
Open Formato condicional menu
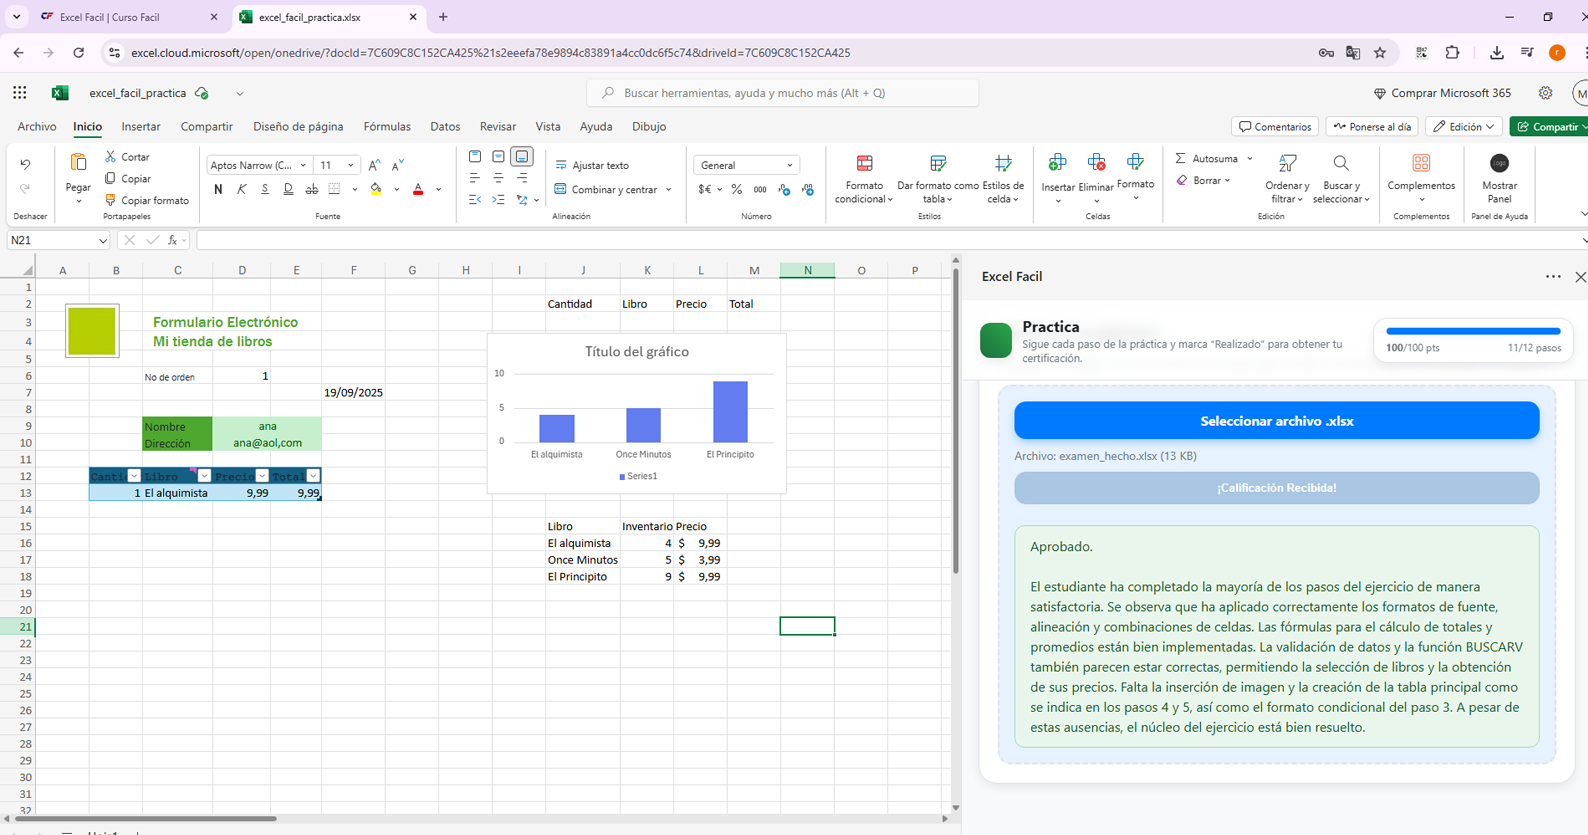point(864,179)
